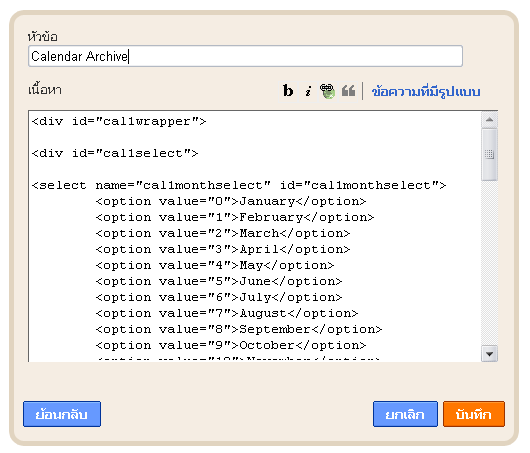
Task: Focus the title field containing Calendar Archive
Action: (245, 56)
